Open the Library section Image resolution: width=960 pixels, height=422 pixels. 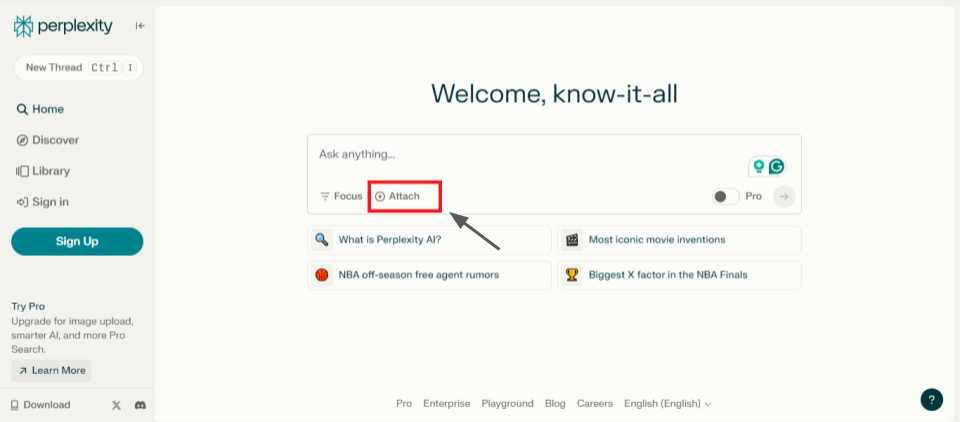click(43, 171)
